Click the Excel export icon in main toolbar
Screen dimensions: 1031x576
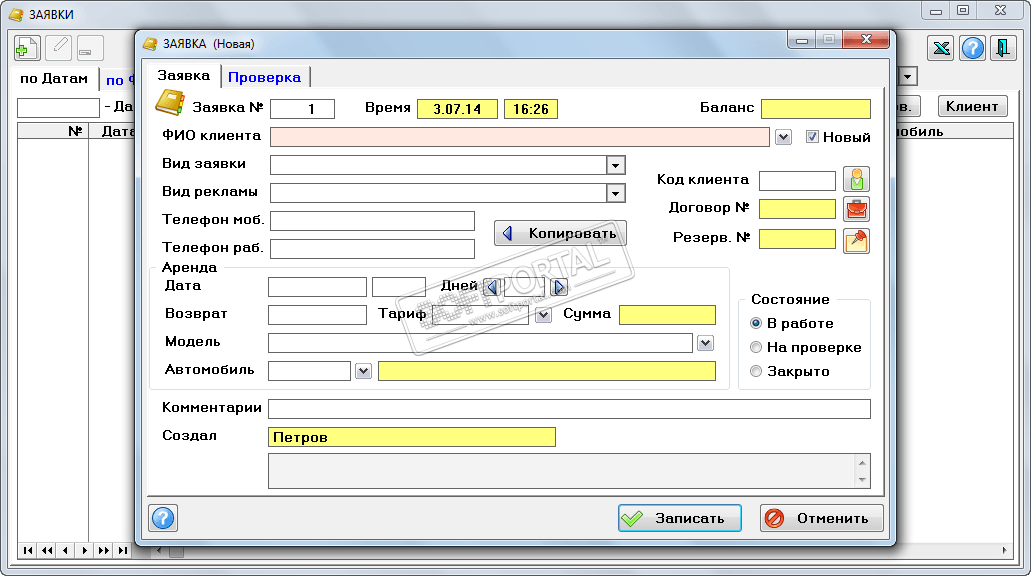click(941, 48)
